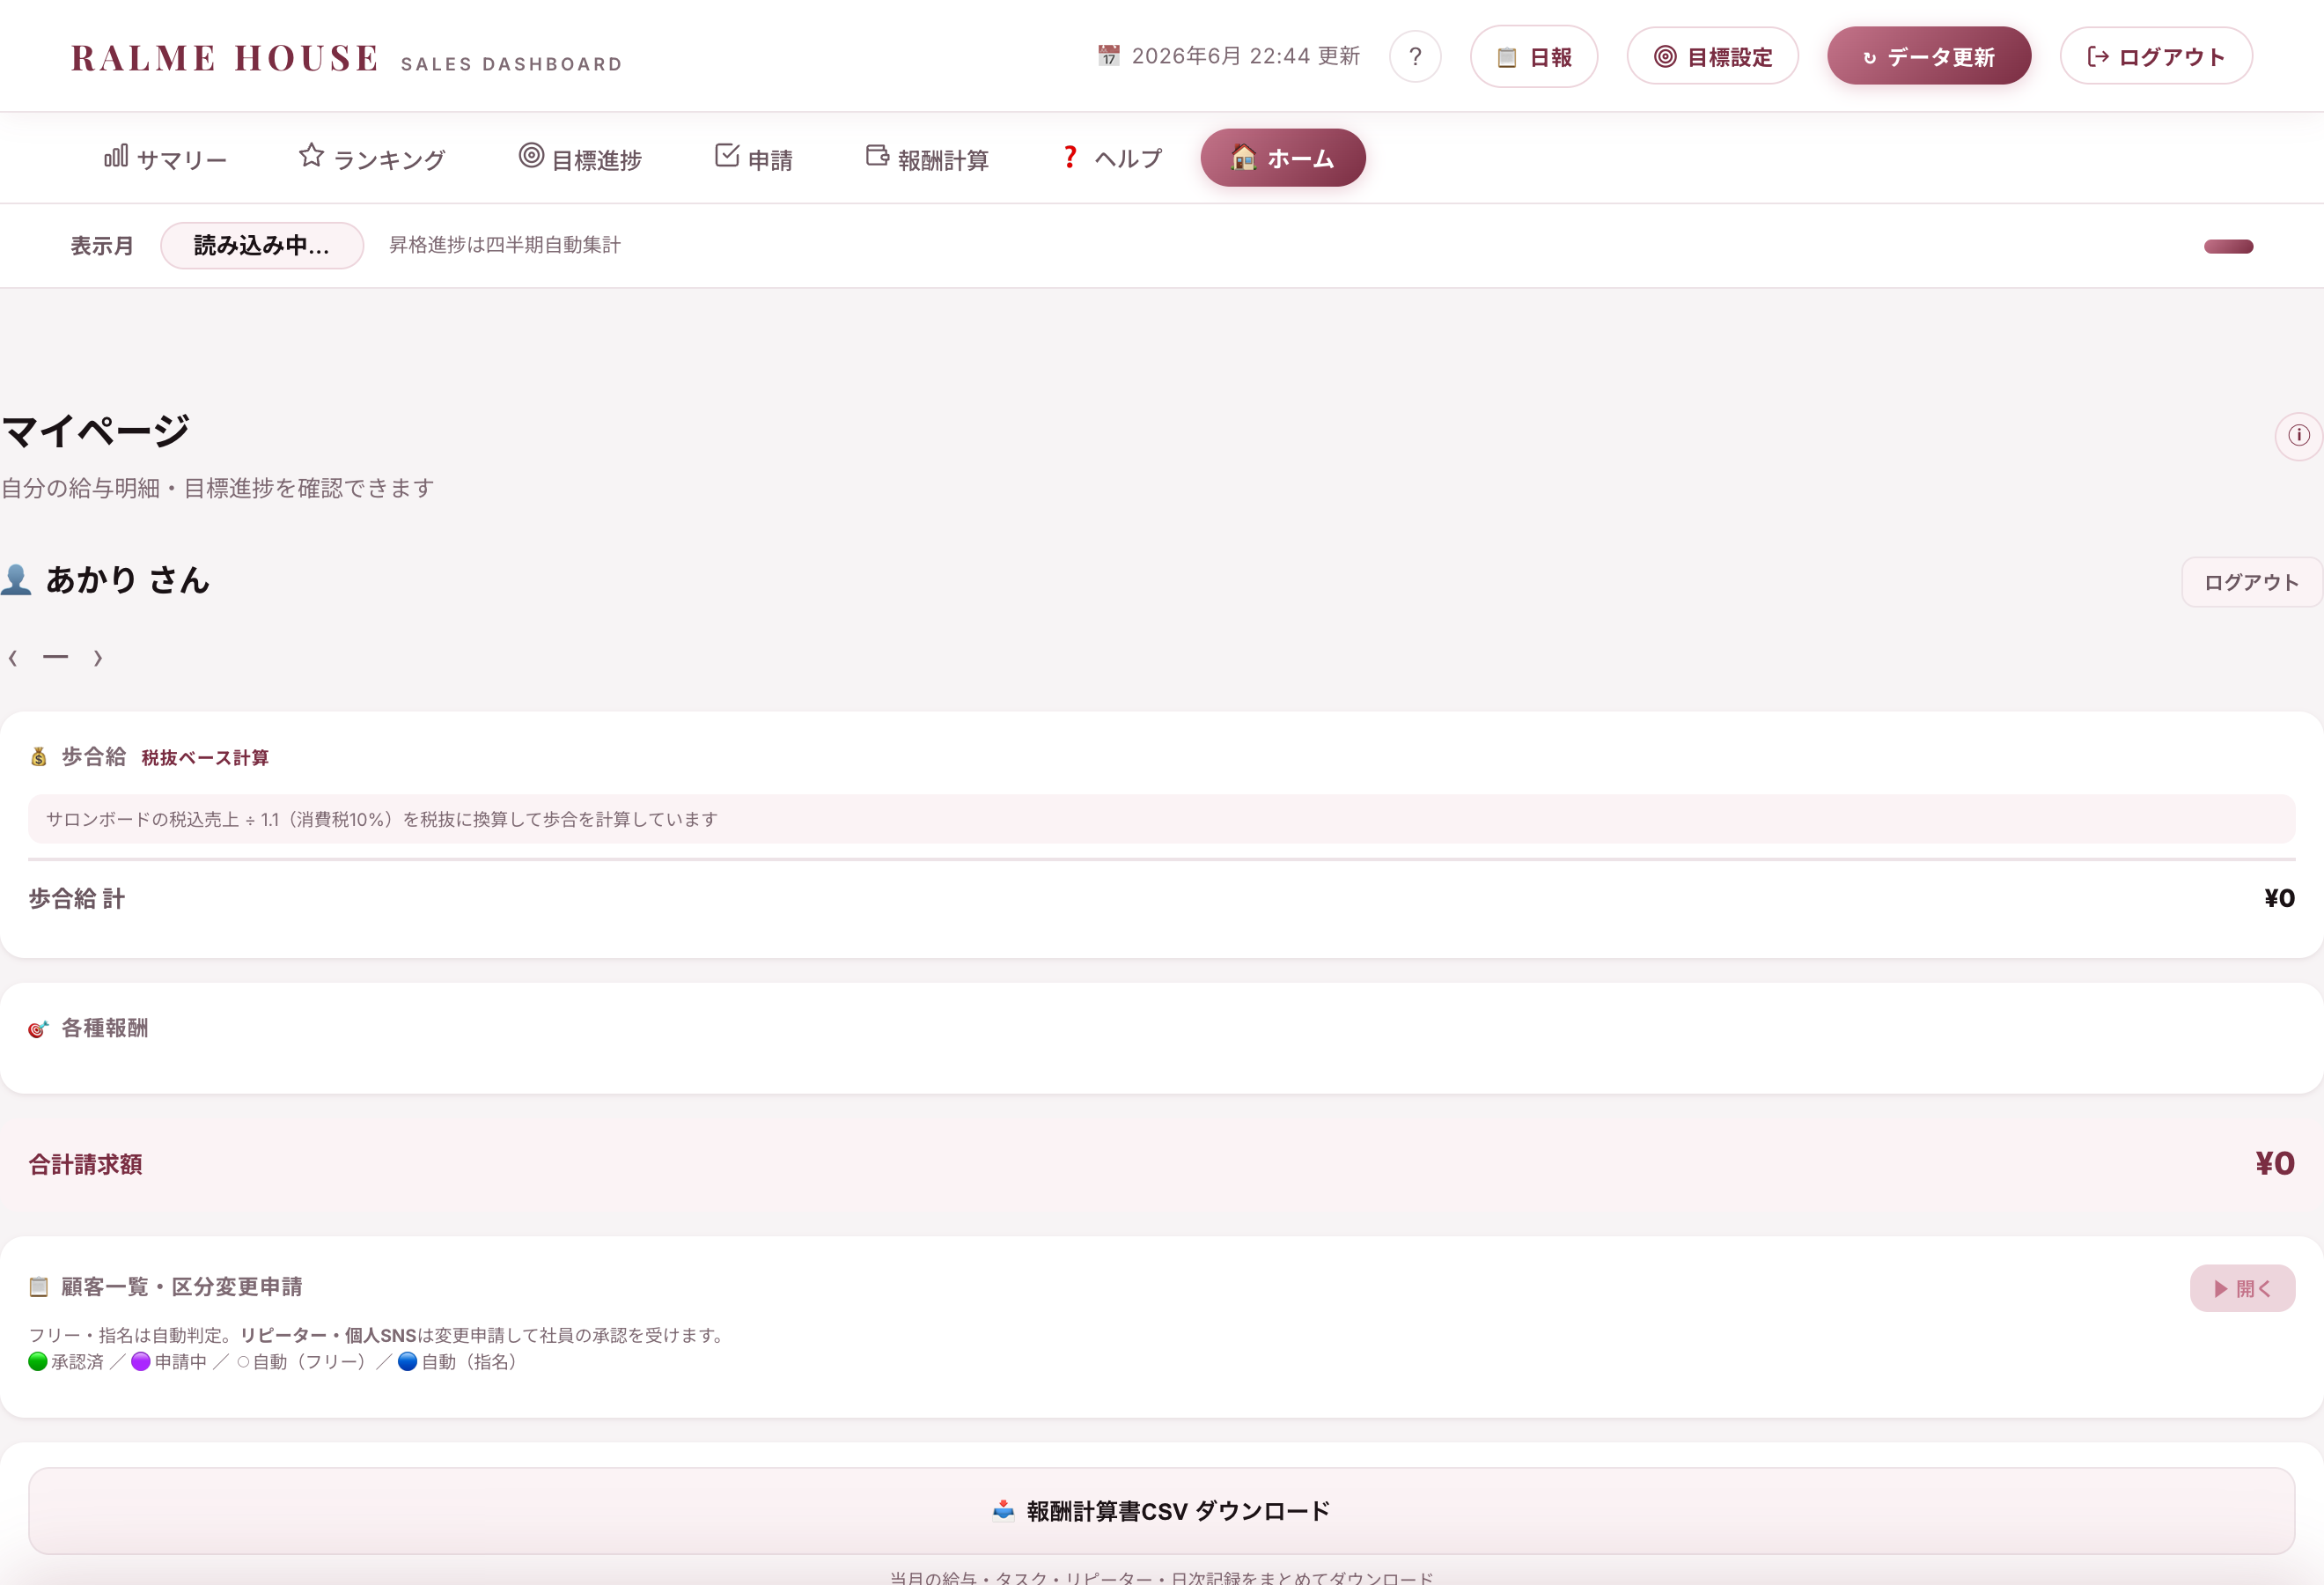Download the 報酬計算書CSV file
The width and height of the screenshot is (2324, 1585).
pyautogui.click(x=1161, y=1511)
